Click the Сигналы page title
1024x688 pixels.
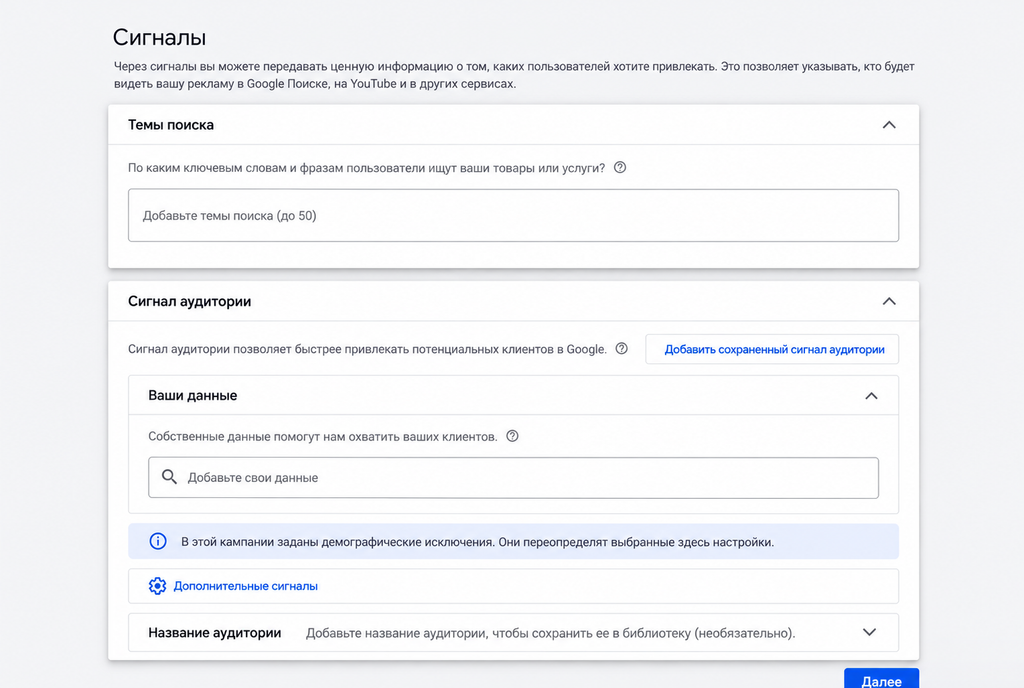tap(159, 37)
